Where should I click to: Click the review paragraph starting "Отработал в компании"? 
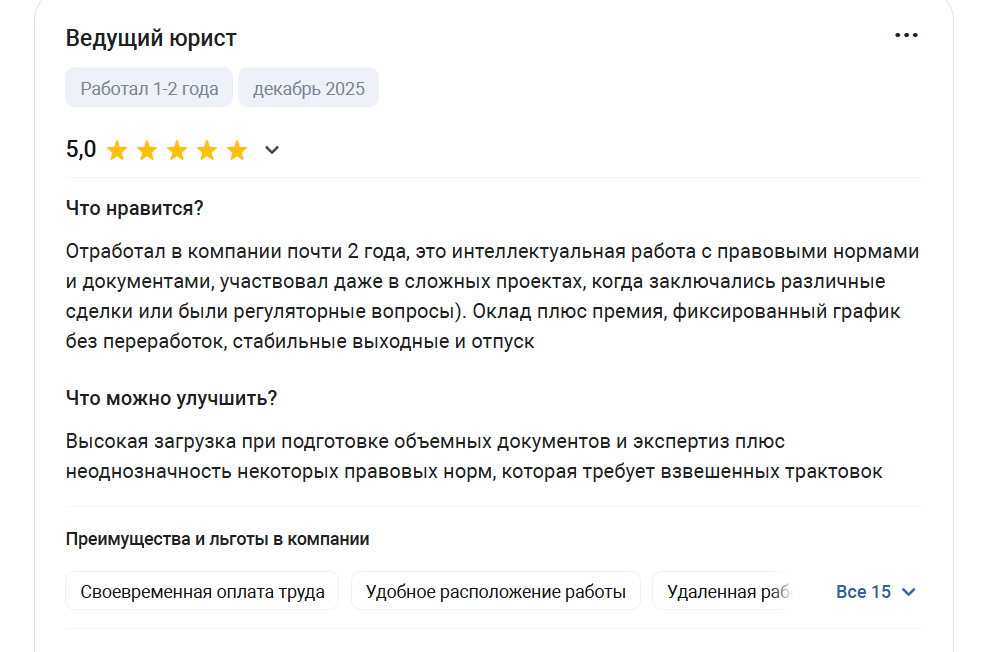(493, 296)
